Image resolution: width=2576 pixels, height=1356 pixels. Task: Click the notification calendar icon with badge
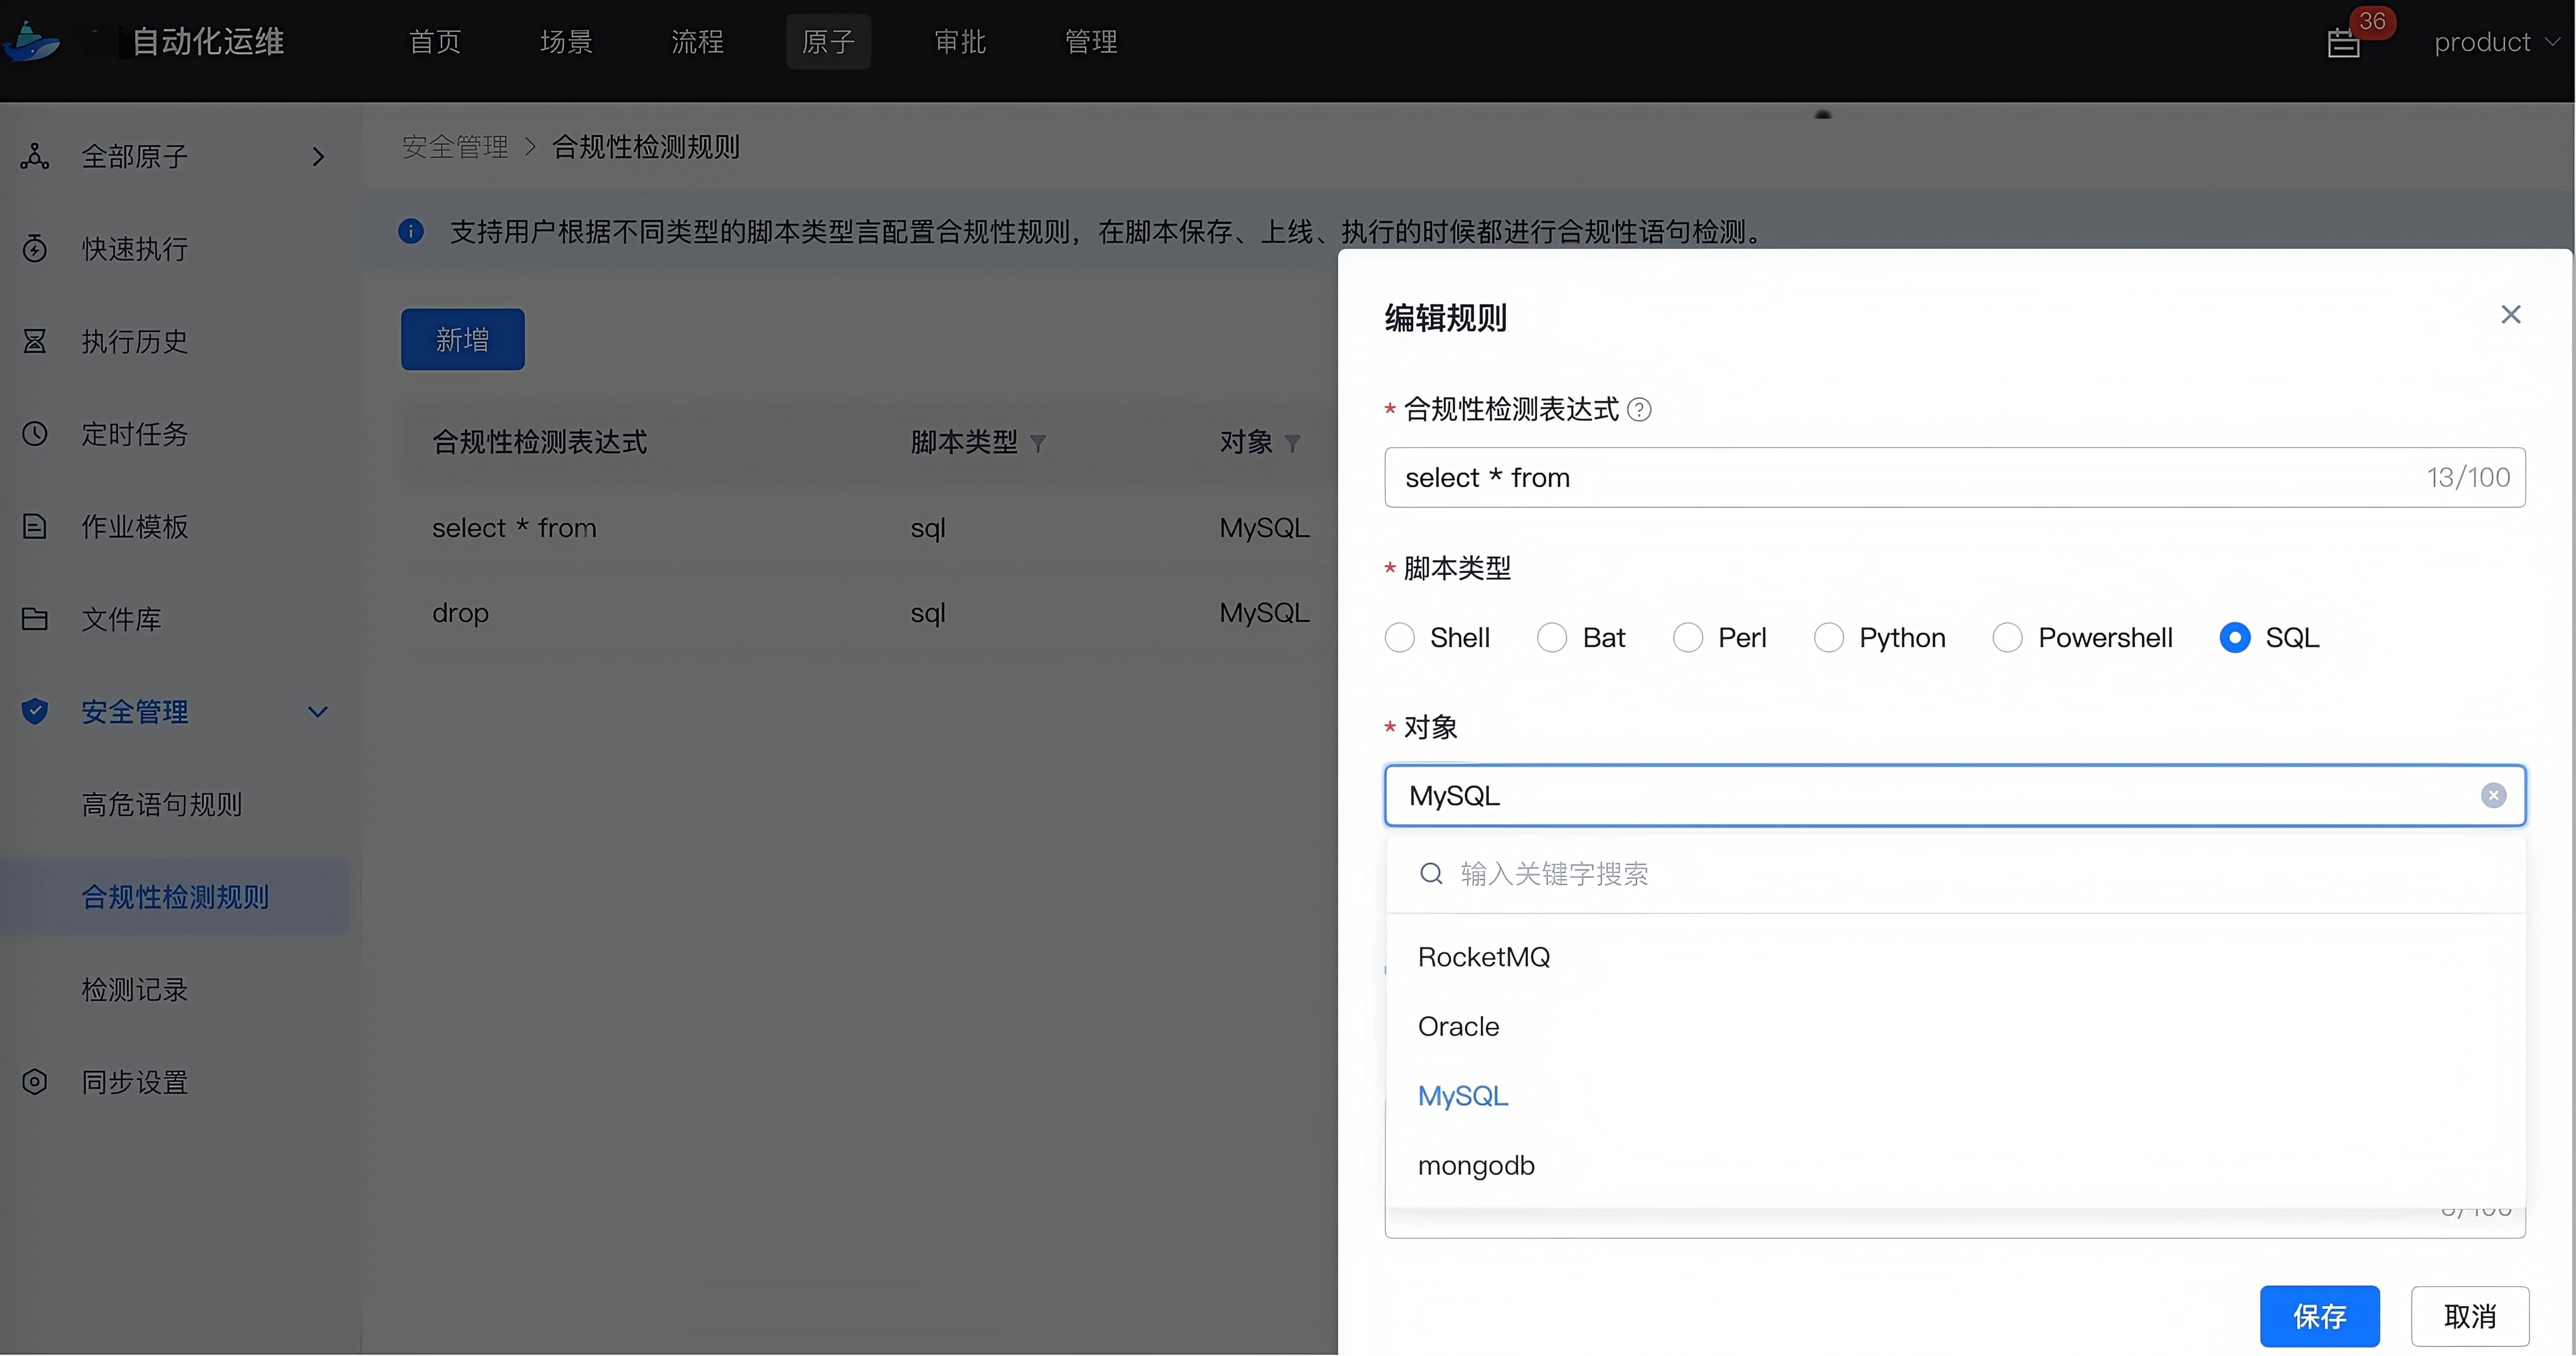(x=2344, y=43)
